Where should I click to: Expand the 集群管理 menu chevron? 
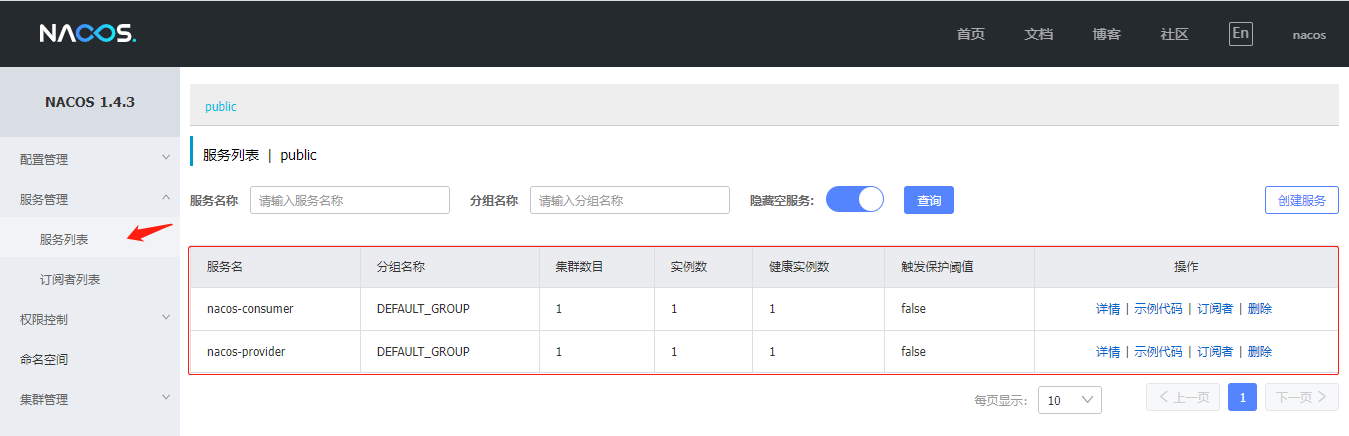point(166,398)
